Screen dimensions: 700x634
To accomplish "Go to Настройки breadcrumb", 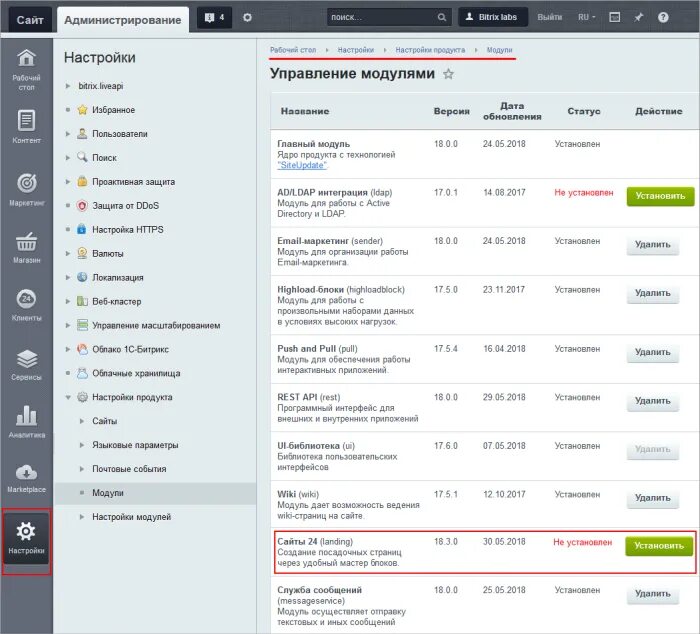I will (356, 50).
